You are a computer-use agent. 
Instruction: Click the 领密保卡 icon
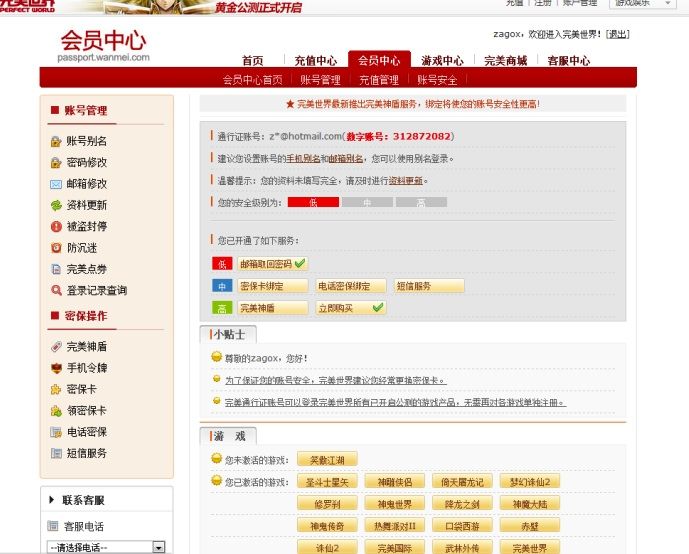click(x=56, y=411)
